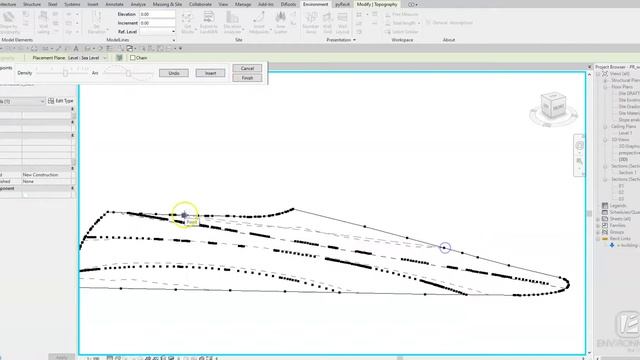Click the steering wheel navigation icon
The image size is (640, 360).
pyautogui.click(x=579, y=146)
